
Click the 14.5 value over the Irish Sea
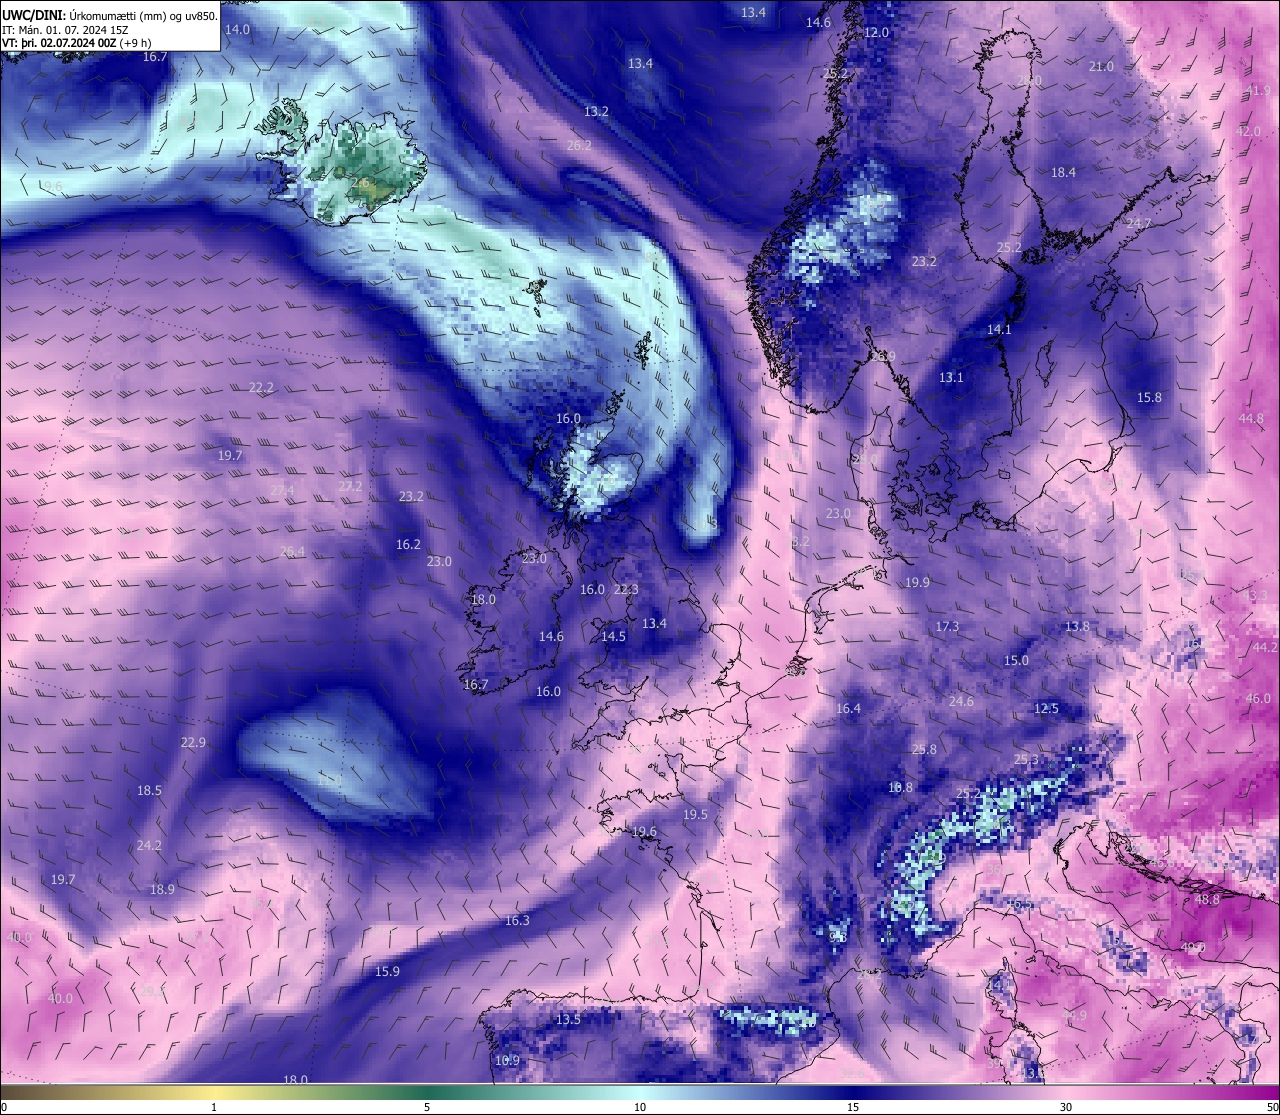[x=613, y=636]
